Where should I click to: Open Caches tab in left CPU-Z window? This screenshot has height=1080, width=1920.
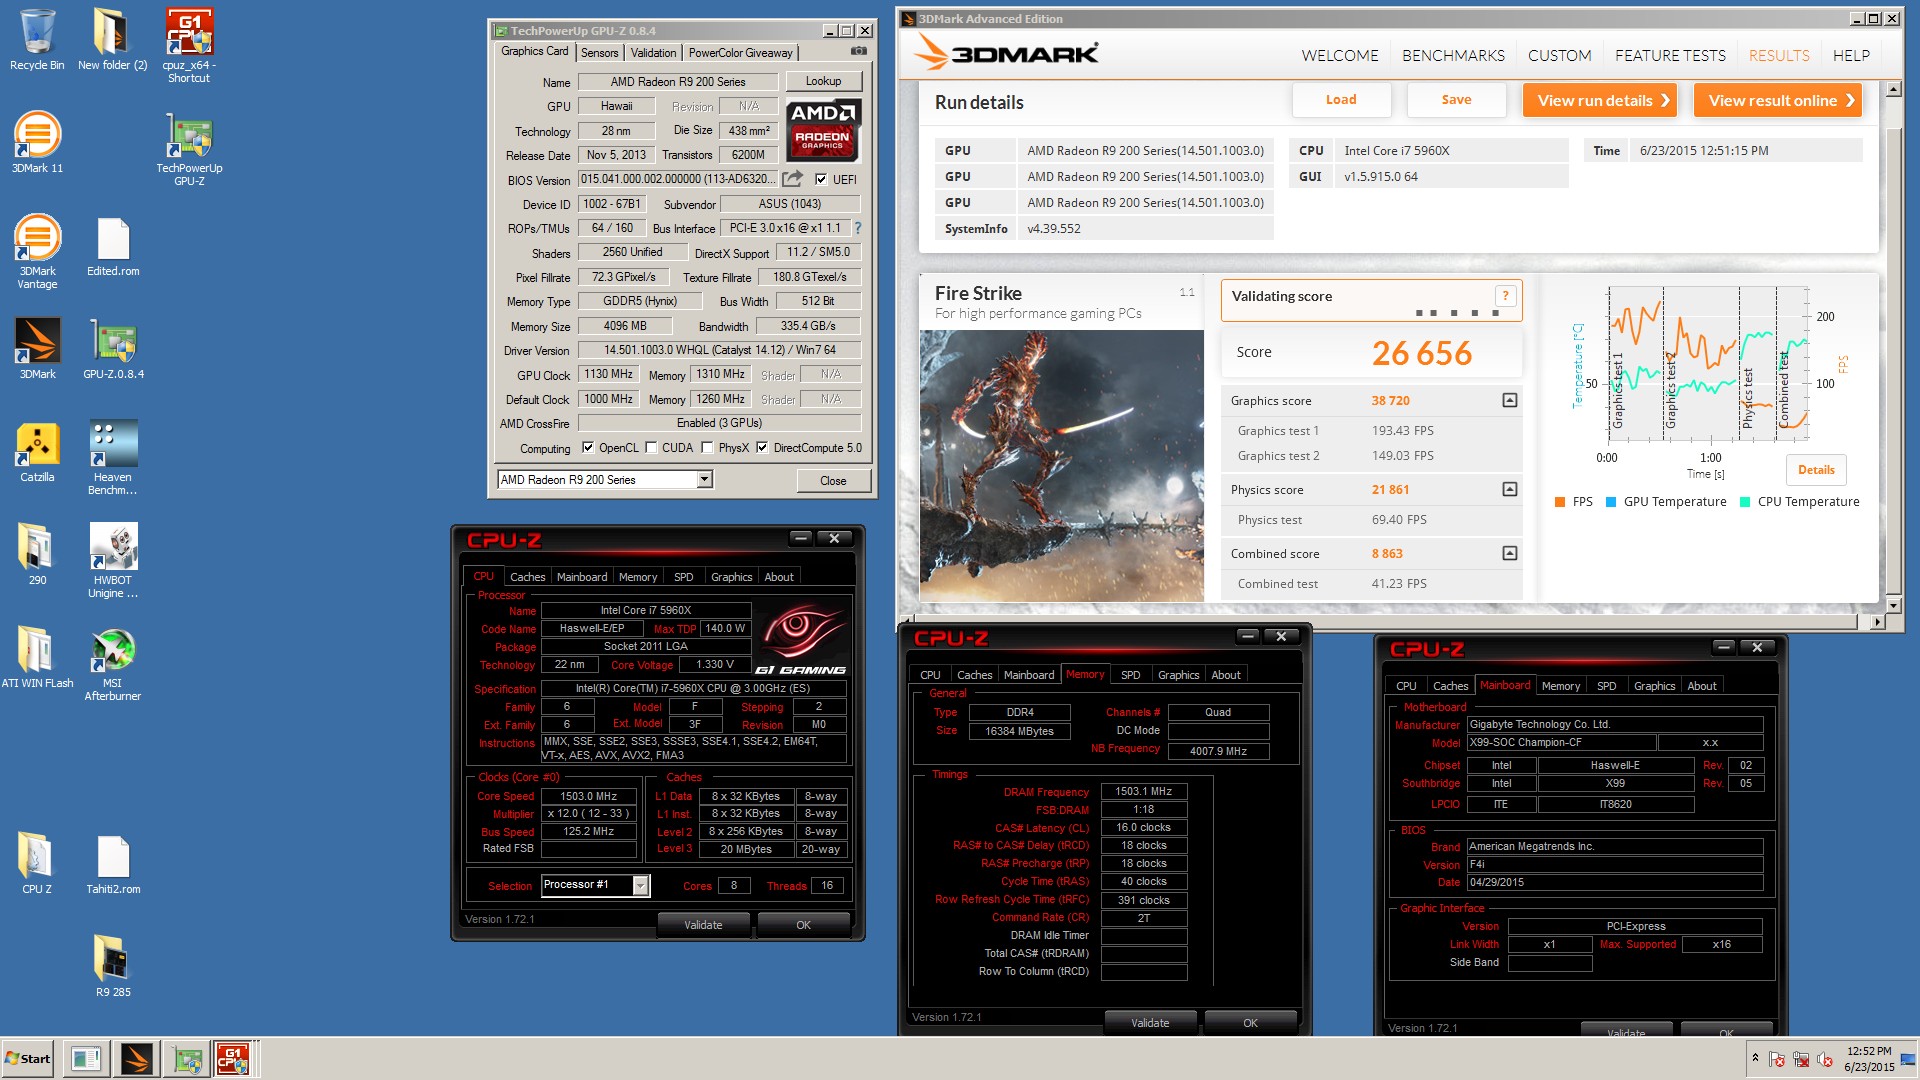click(527, 577)
